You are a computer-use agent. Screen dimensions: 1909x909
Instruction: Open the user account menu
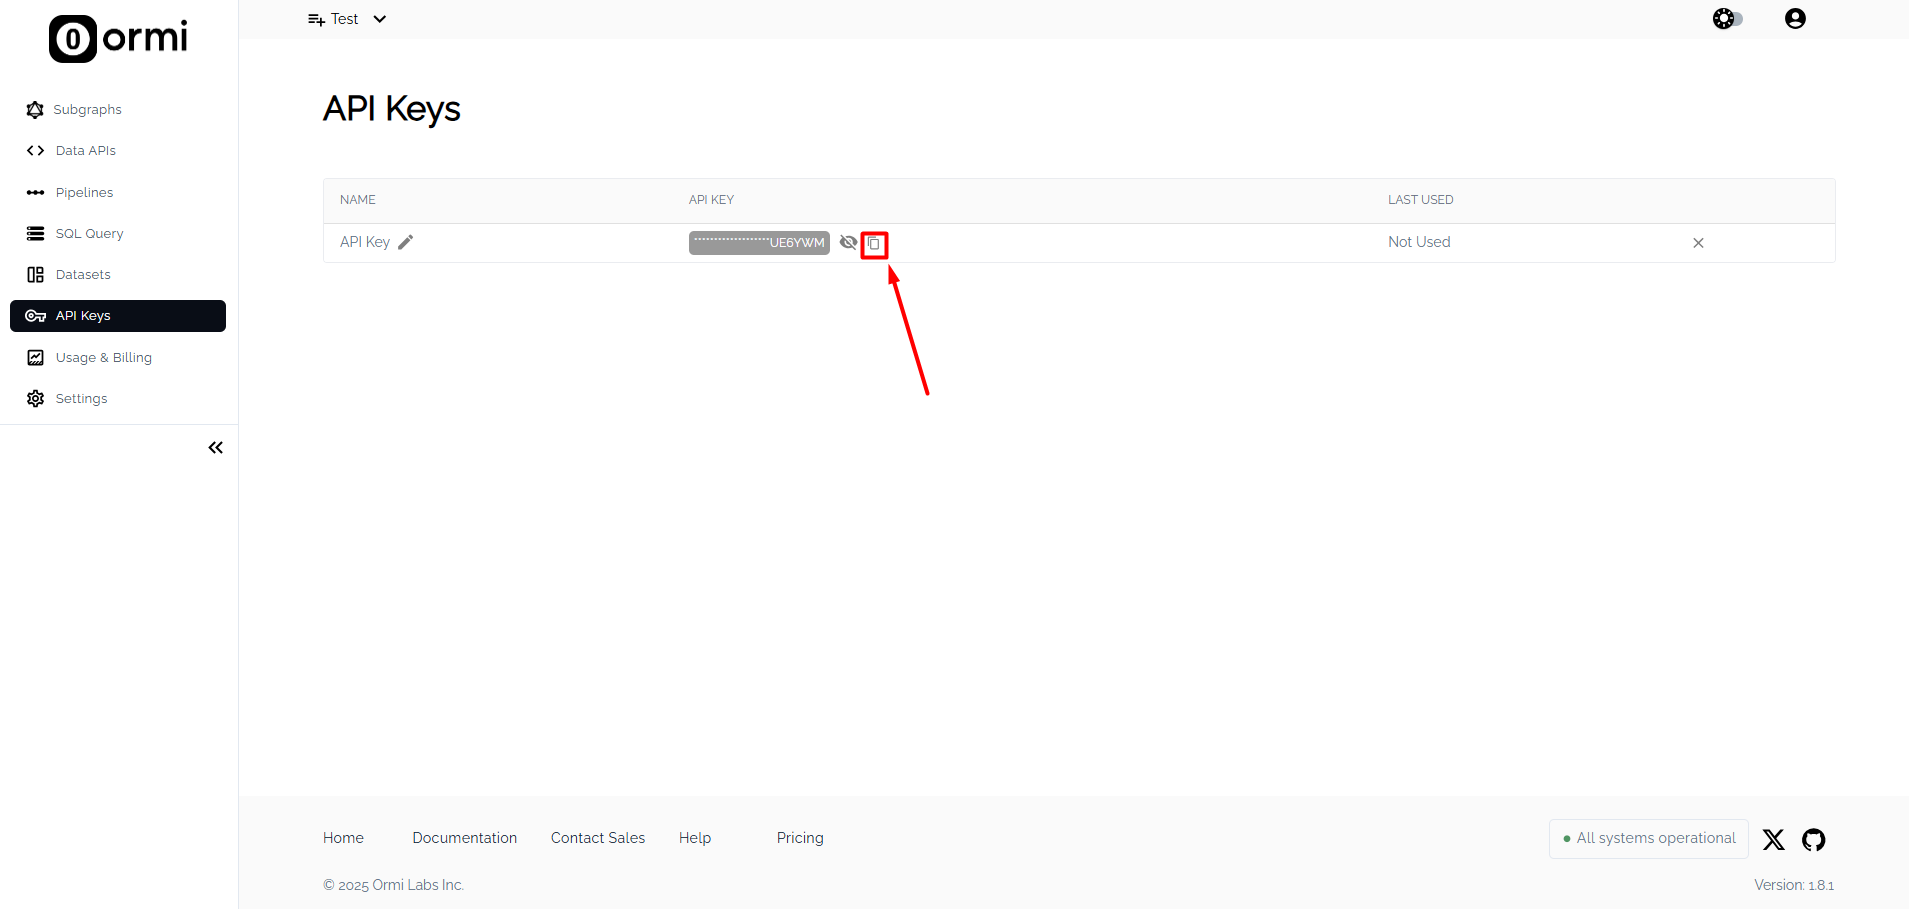1795,19
